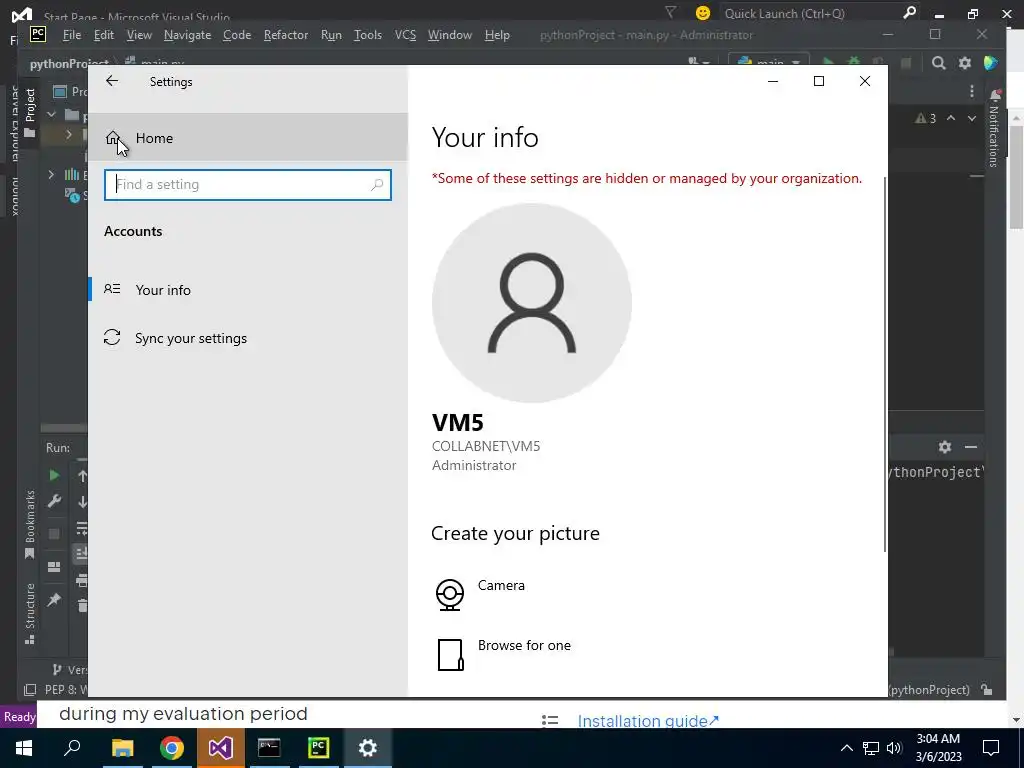Click PyCharm Search Everywhere magnifier icon
This screenshot has height=768, width=1024.
click(x=938, y=63)
